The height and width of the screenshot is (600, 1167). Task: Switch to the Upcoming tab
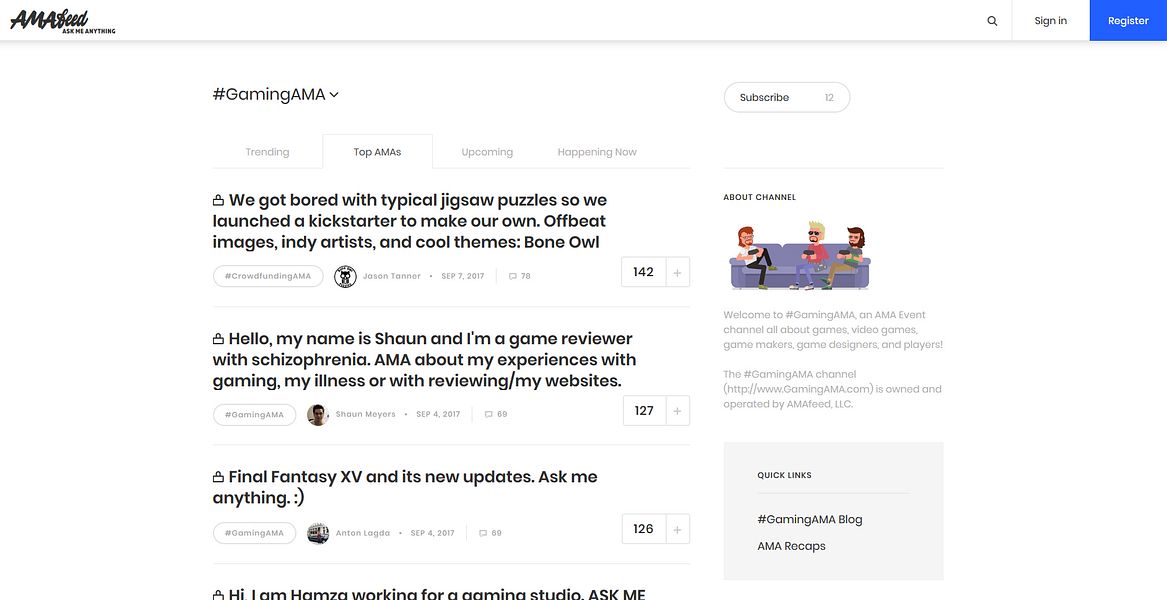pos(487,152)
